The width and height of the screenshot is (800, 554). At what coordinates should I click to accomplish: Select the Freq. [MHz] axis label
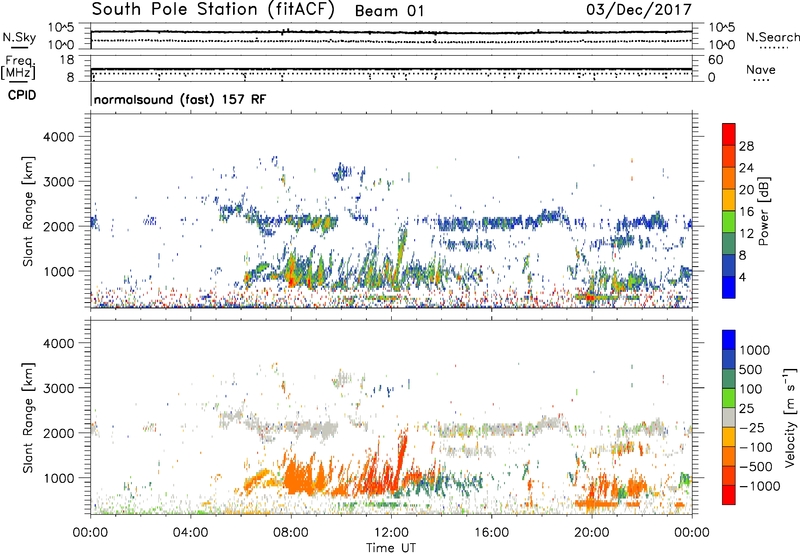tap(18, 68)
